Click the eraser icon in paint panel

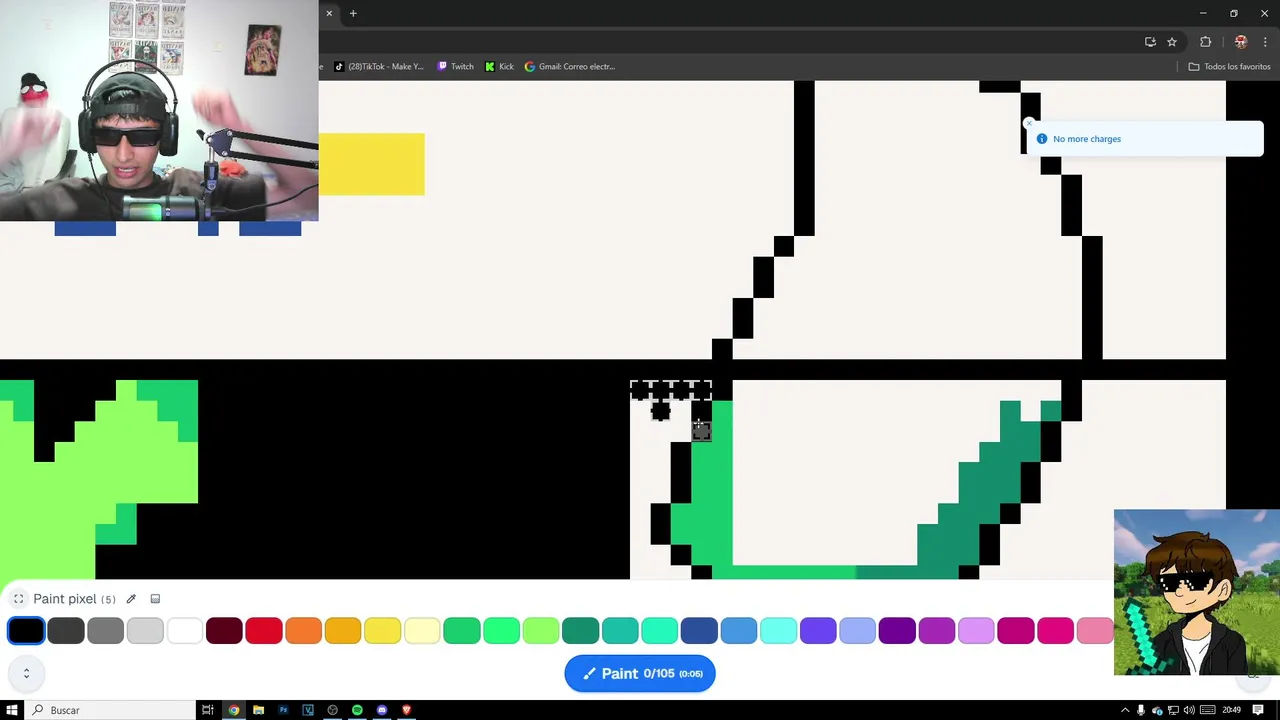[155, 599]
